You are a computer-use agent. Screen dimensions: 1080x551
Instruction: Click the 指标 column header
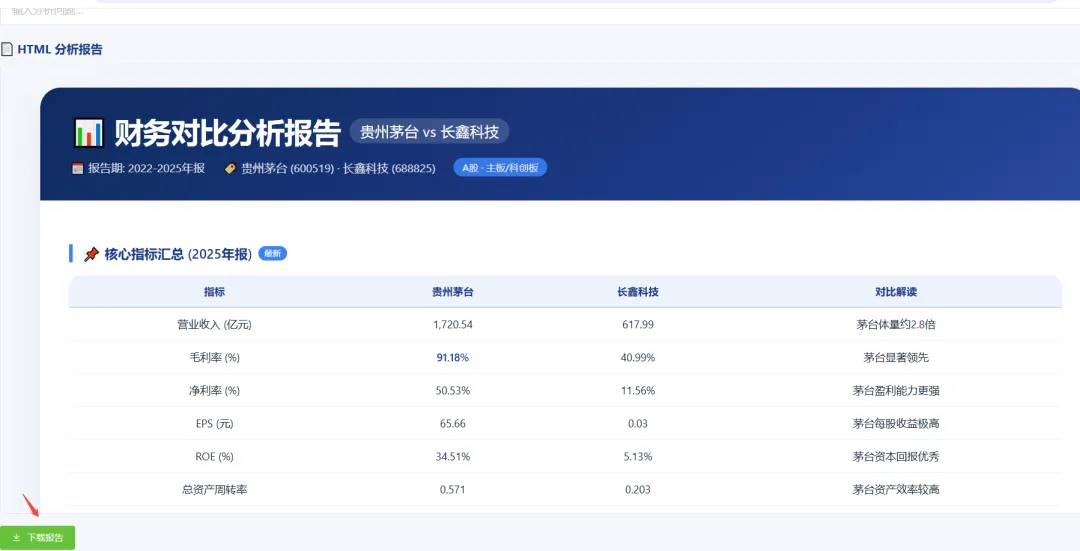(214, 292)
